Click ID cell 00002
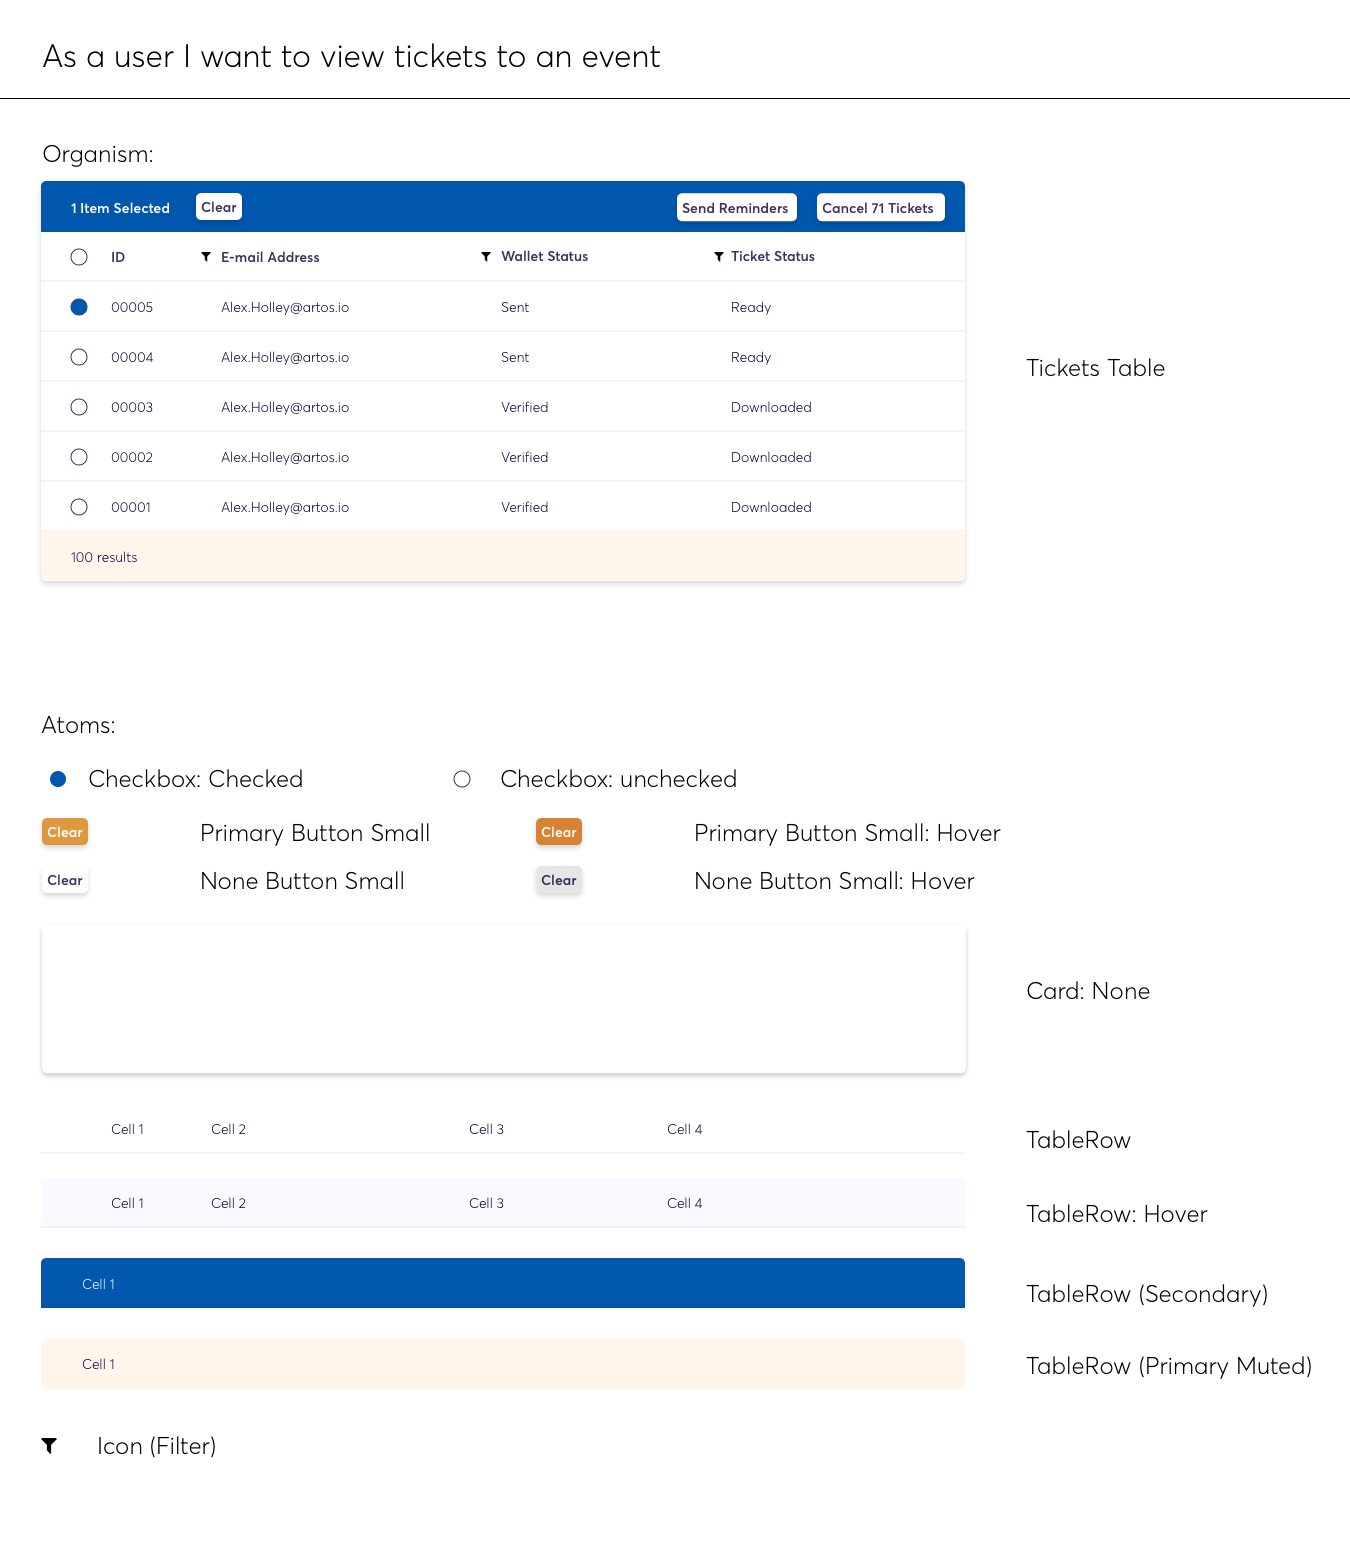The width and height of the screenshot is (1350, 1550). [132, 457]
